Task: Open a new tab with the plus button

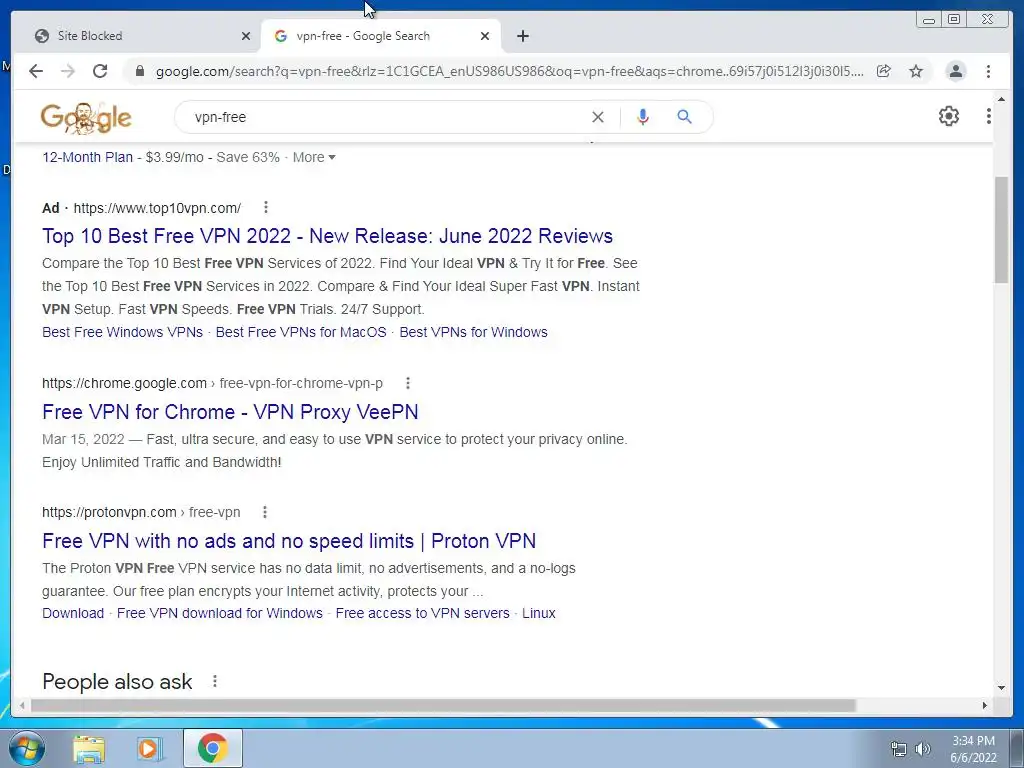Action: 522,36
